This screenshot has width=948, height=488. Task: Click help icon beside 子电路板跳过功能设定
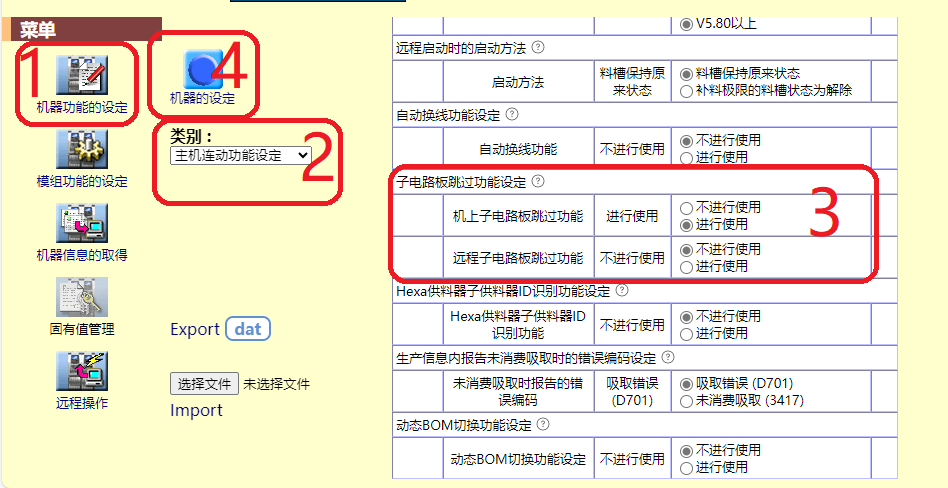pyautogui.click(x=538, y=182)
